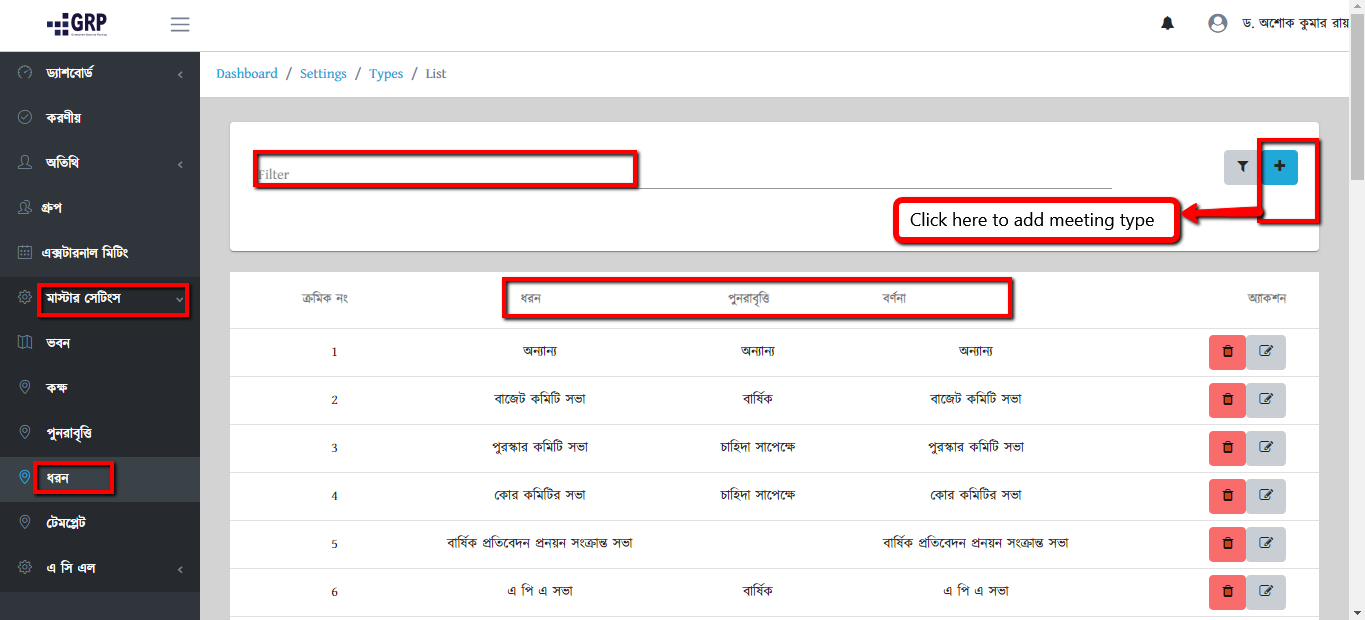Click into the Filter text field

point(684,174)
